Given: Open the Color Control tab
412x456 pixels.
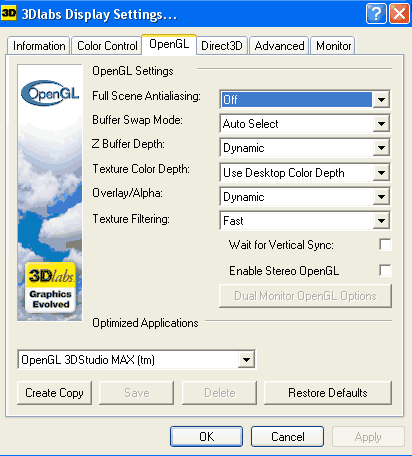Looking at the screenshot, I should [x=107, y=46].
